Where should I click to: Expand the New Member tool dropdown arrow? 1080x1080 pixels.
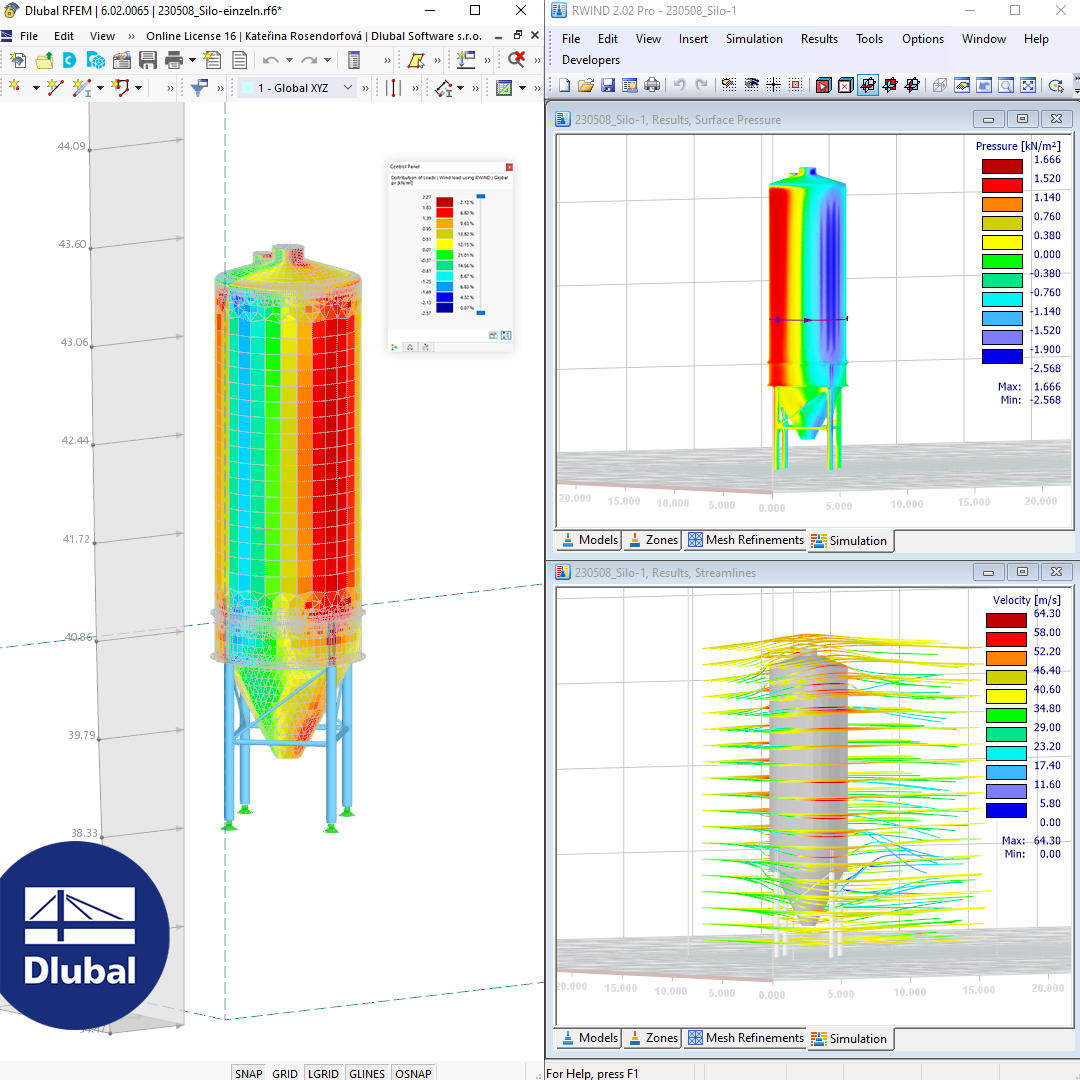(101, 87)
